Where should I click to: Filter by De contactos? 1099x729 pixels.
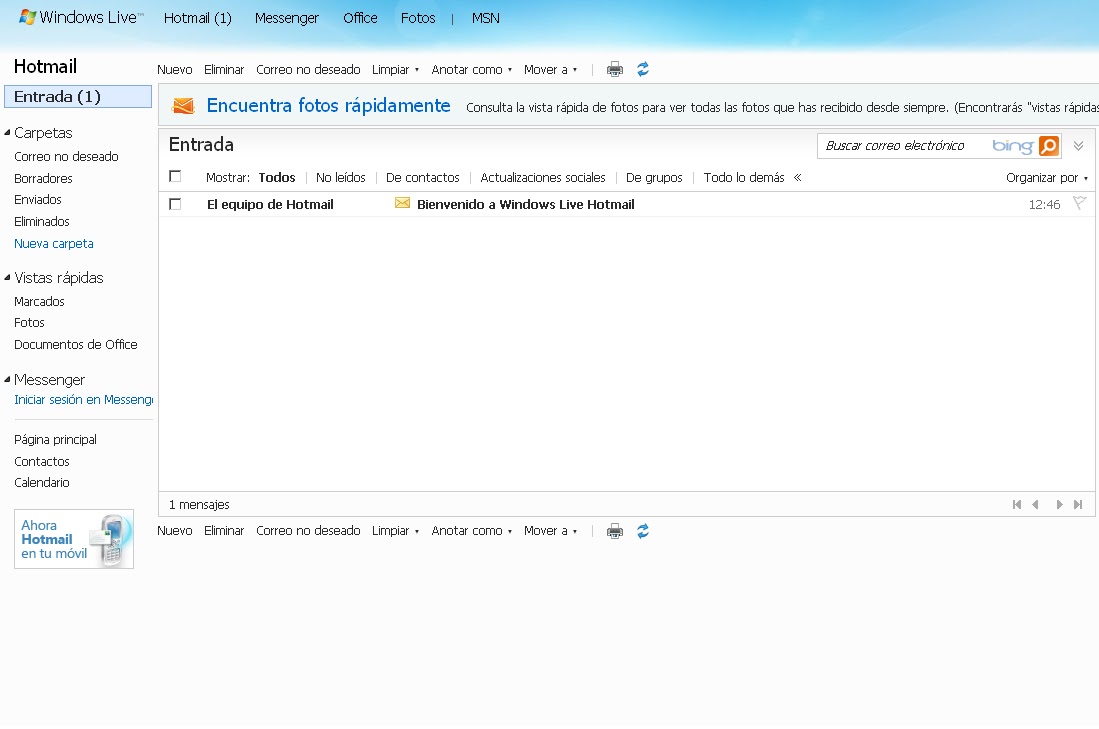pos(423,178)
